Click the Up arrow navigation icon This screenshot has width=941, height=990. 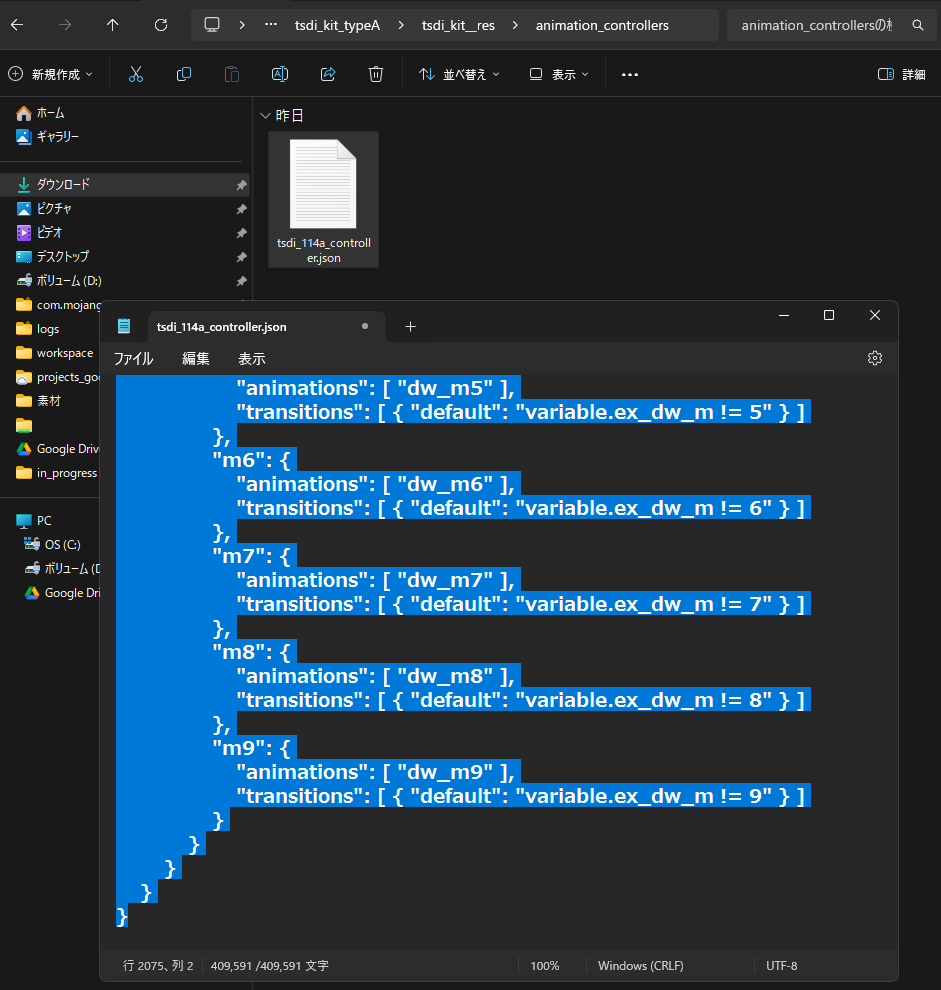112,25
